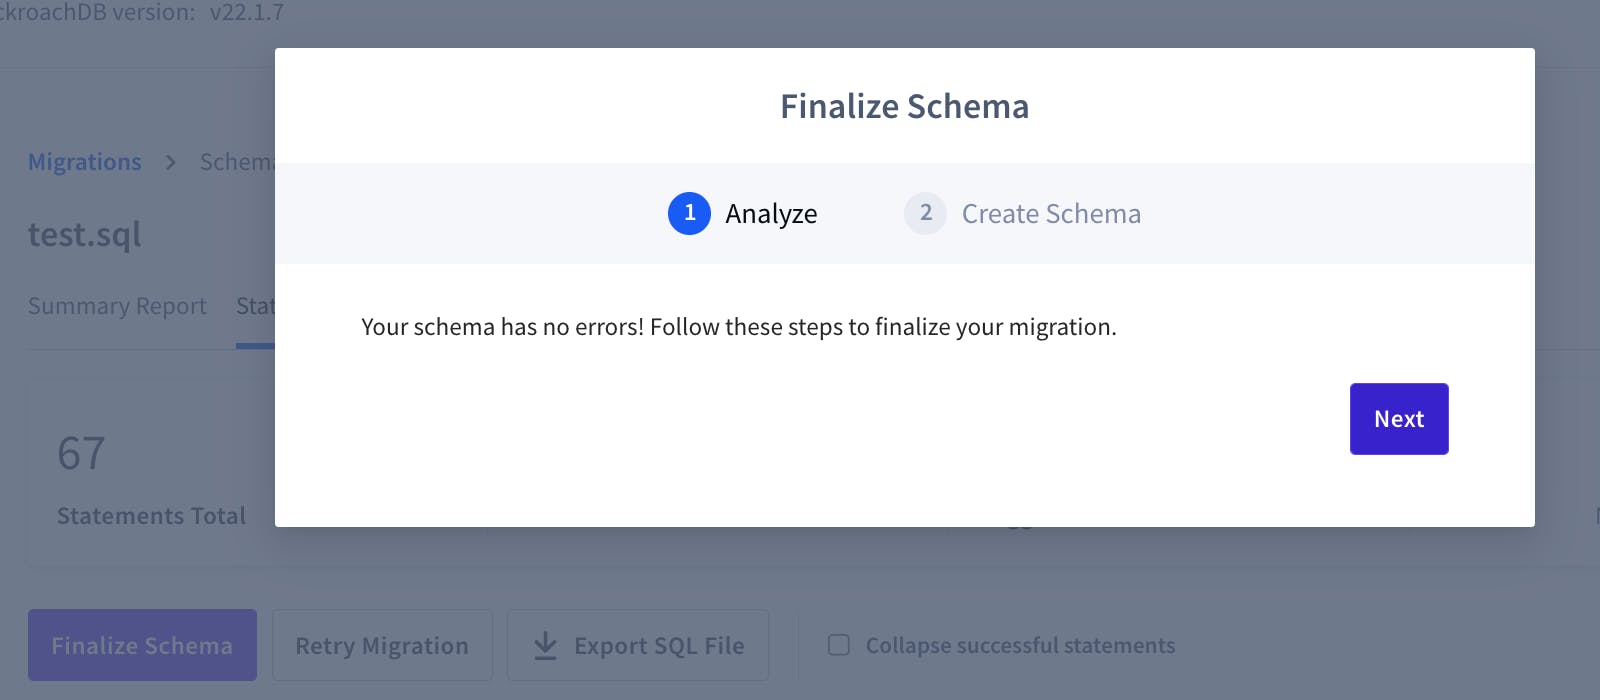
Task: Open the Migrations breadcrumb link
Action: [85, 162]
